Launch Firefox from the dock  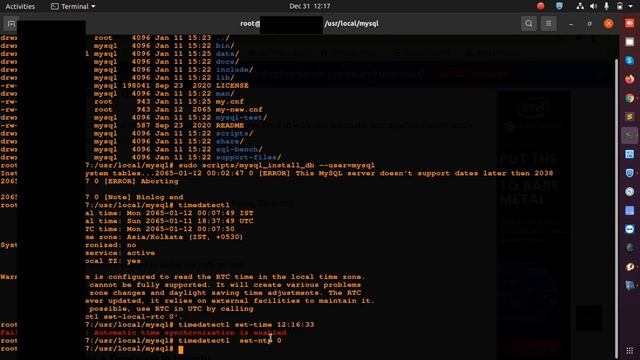629,79
